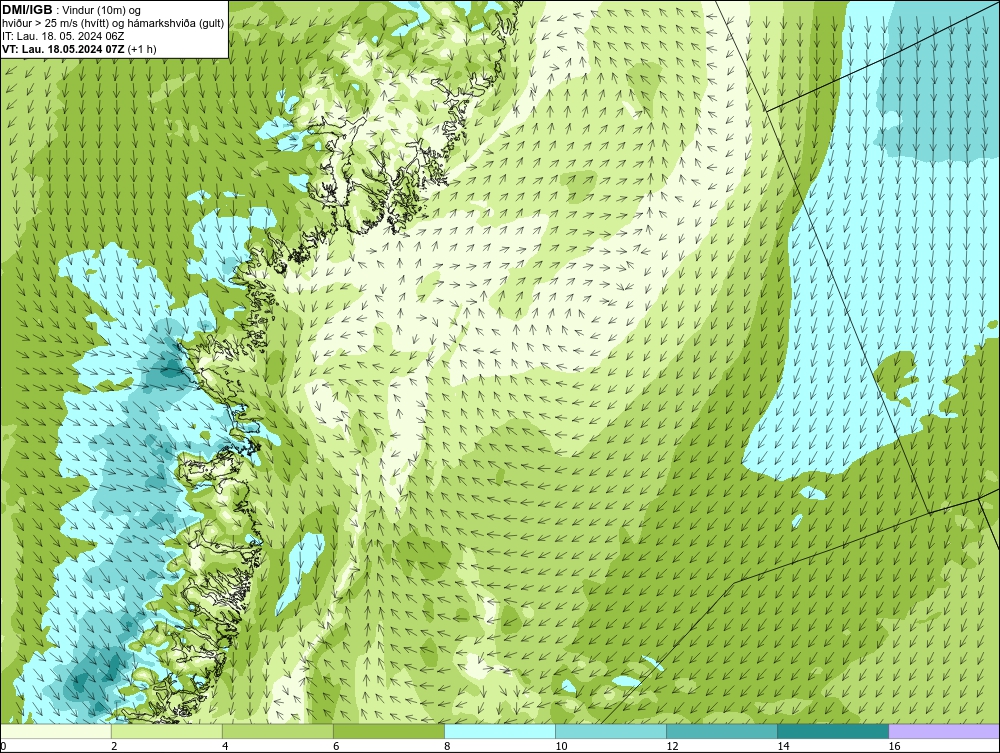
Task: Click the 6–8 m/s dark green legend swatch
Action: pyautogui.click(x=388, y=731)
